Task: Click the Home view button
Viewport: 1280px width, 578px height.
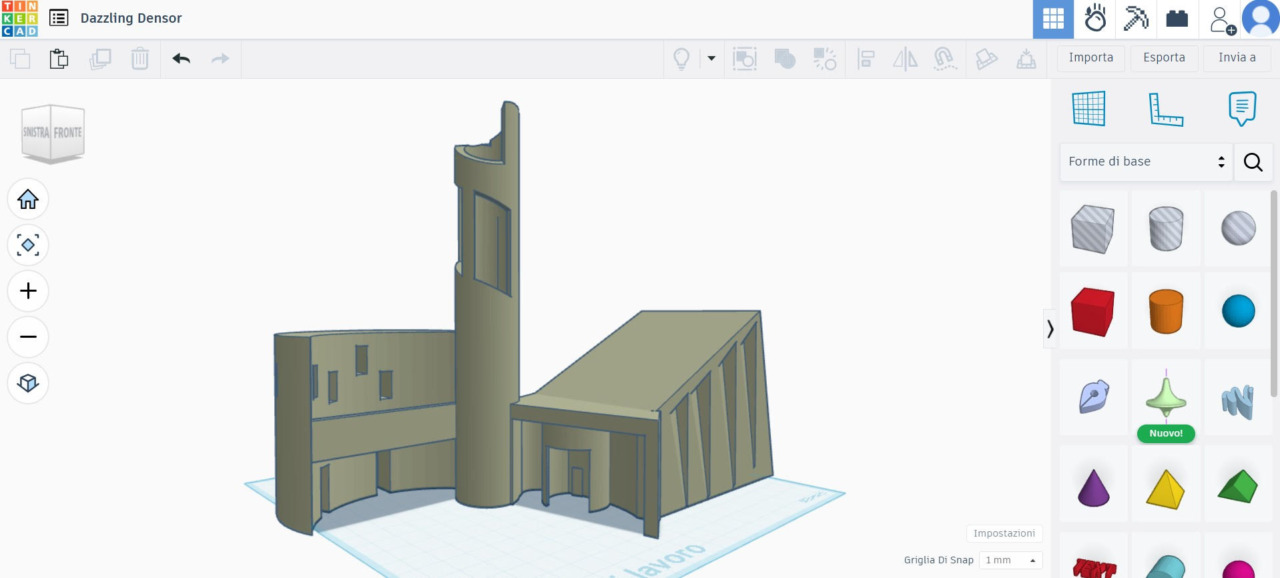Action: click(28, 199)
